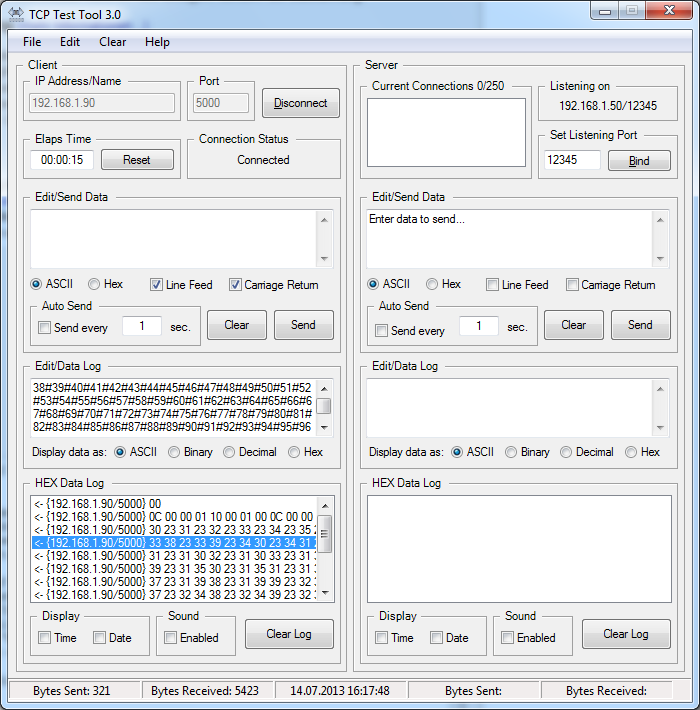Select highlighted HEX row starting 33 38 23
700x710 pixels.
(174, 542)
